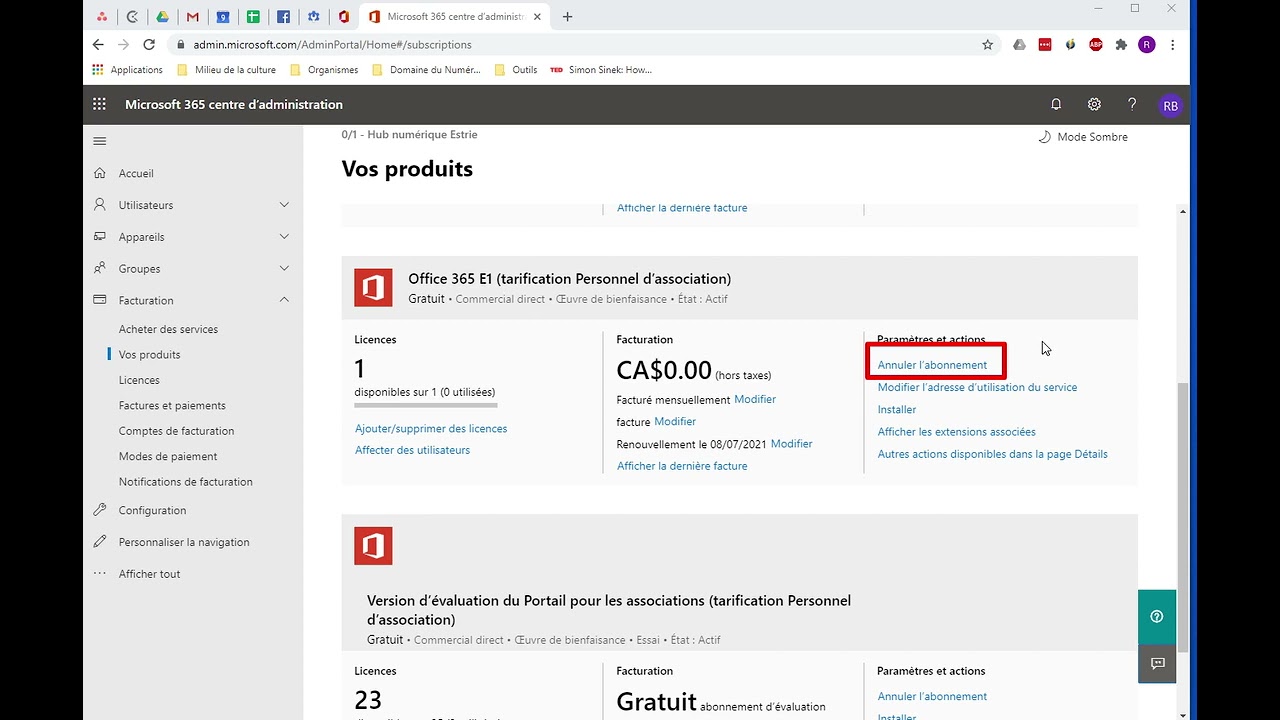Open the help question mark in the header

click(1132, 104)
